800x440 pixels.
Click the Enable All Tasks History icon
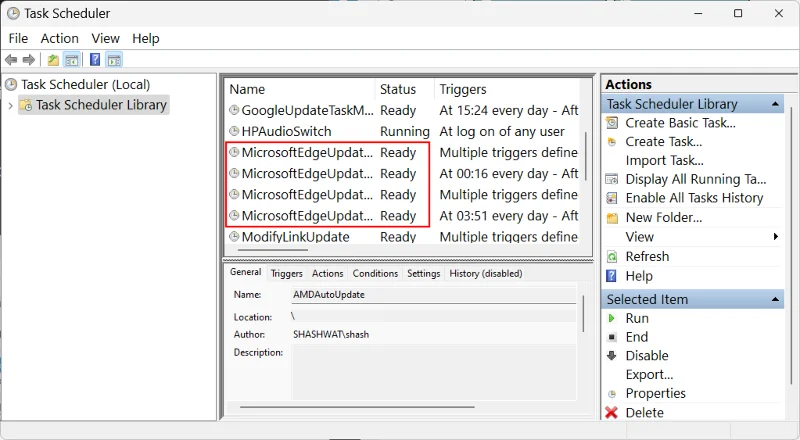point(612,198)
